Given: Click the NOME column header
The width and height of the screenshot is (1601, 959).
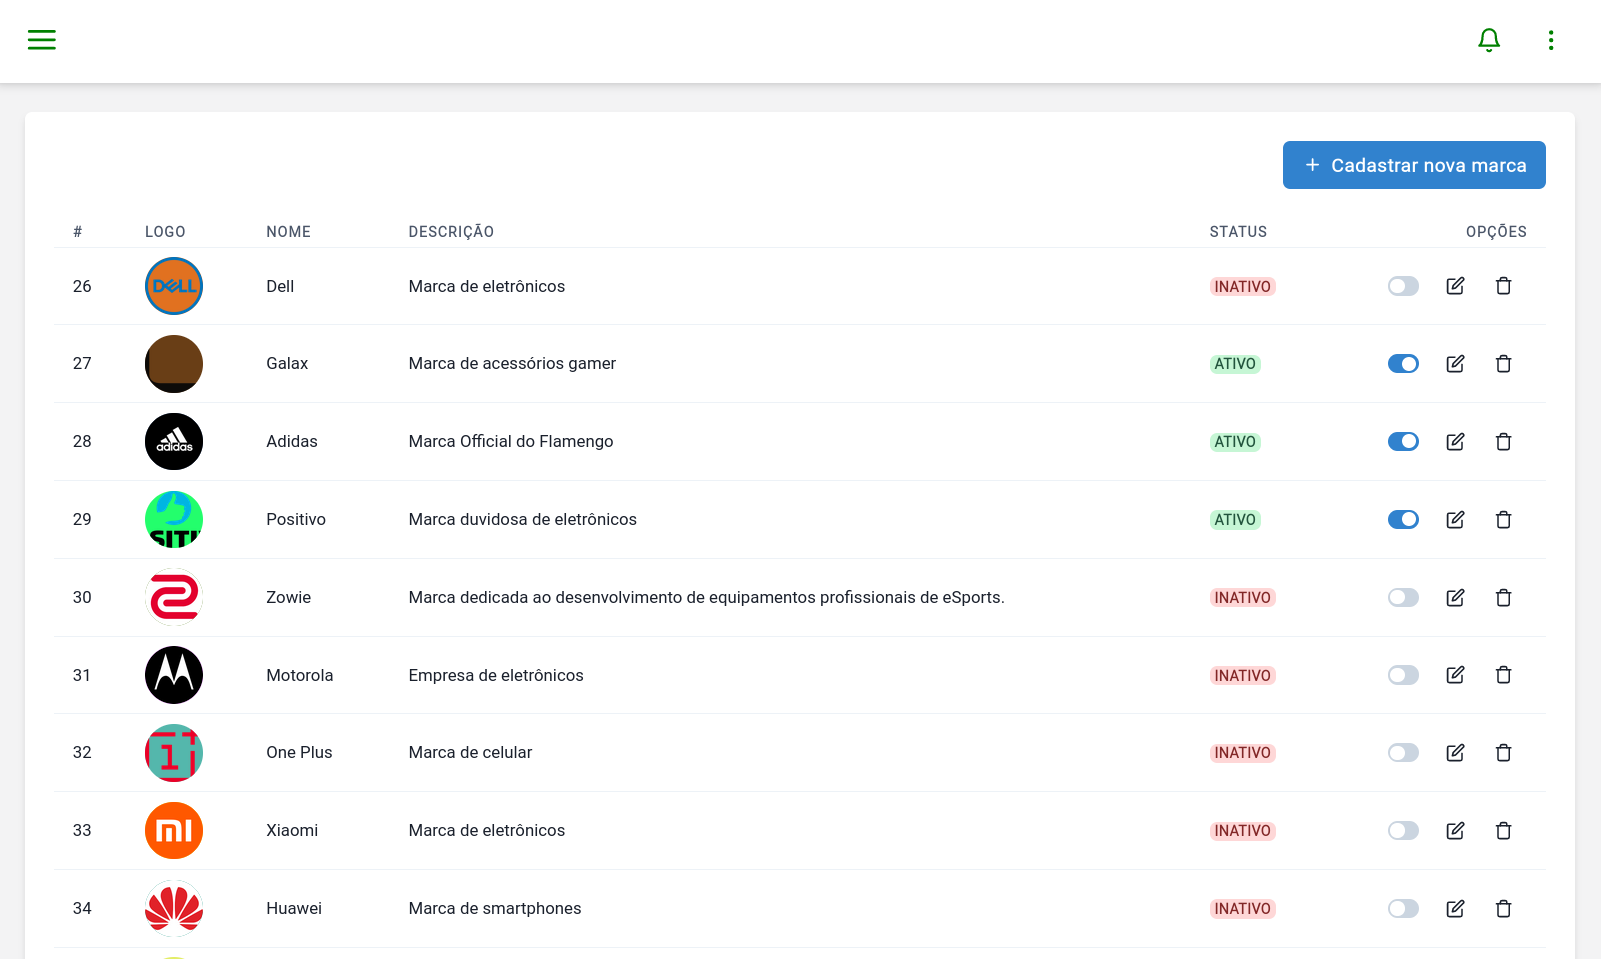Looking at the screenshot, I should (288, 232).
